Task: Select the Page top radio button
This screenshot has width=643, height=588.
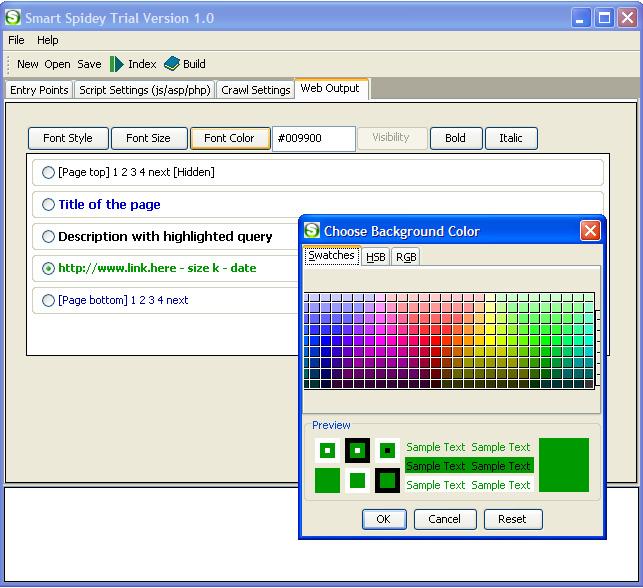Action: tap(48, 172)
